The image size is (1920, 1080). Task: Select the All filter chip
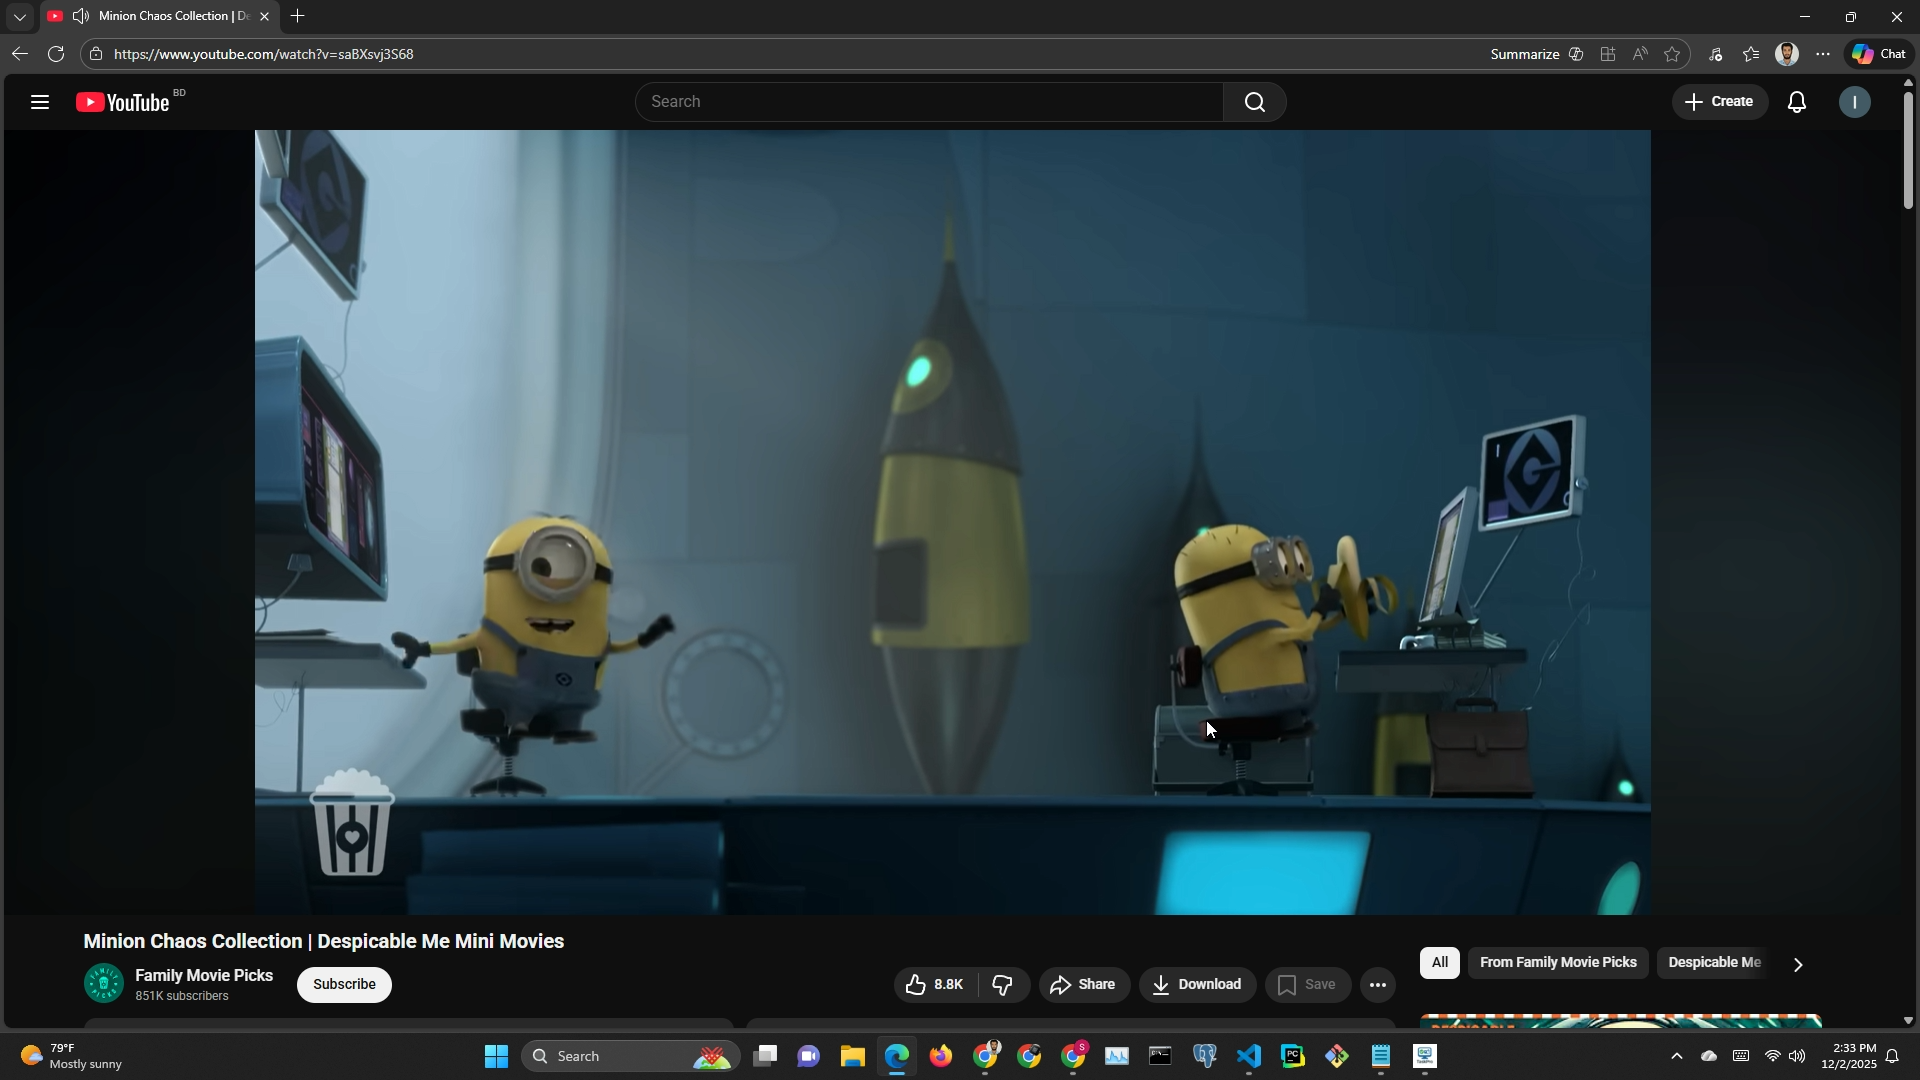1439,963
